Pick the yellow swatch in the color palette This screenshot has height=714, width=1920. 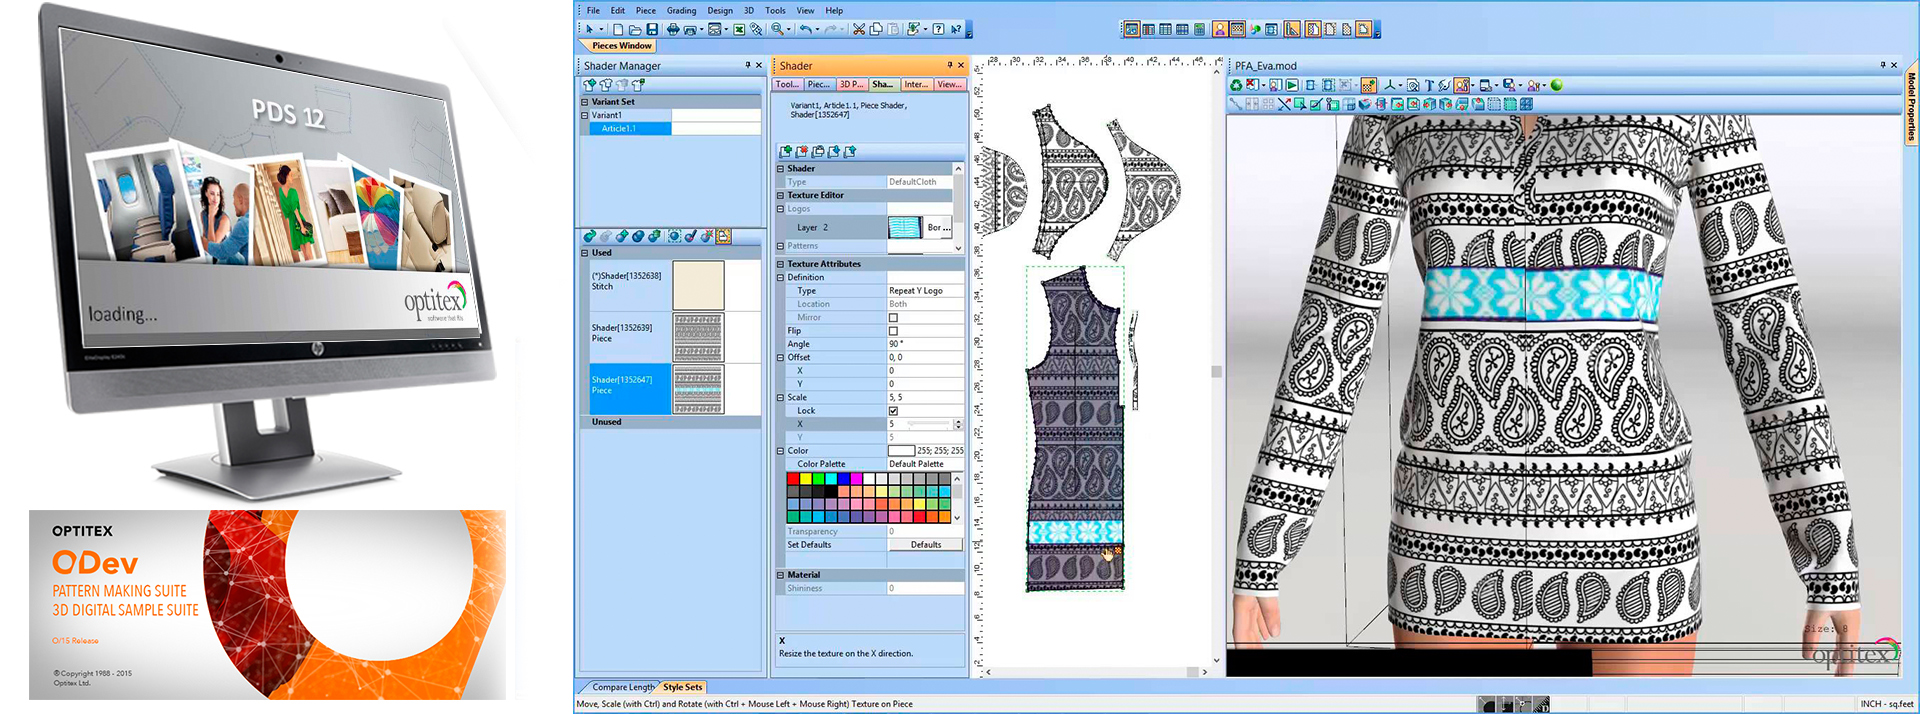pyautogui.click(x=806, y=479)
